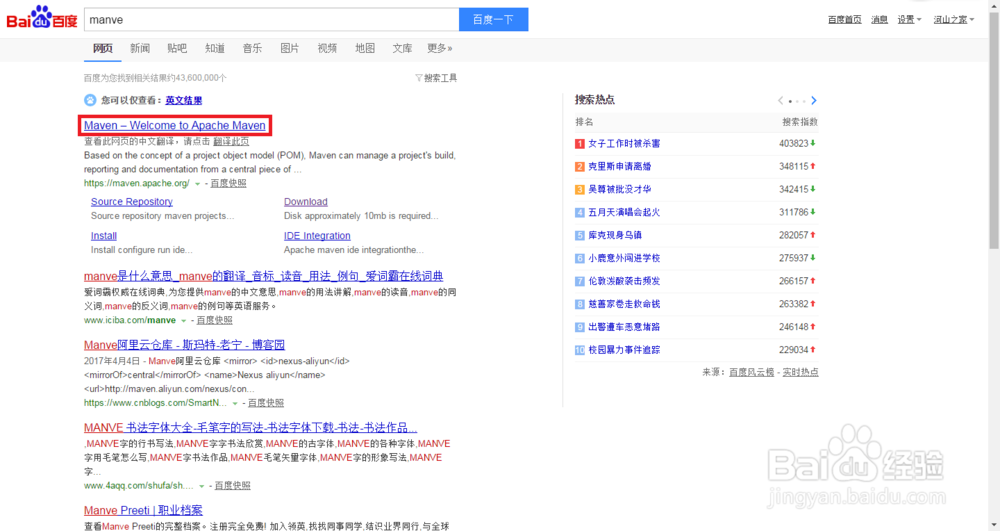
Task: Open the Download sublink
Action: click(305, 201)
